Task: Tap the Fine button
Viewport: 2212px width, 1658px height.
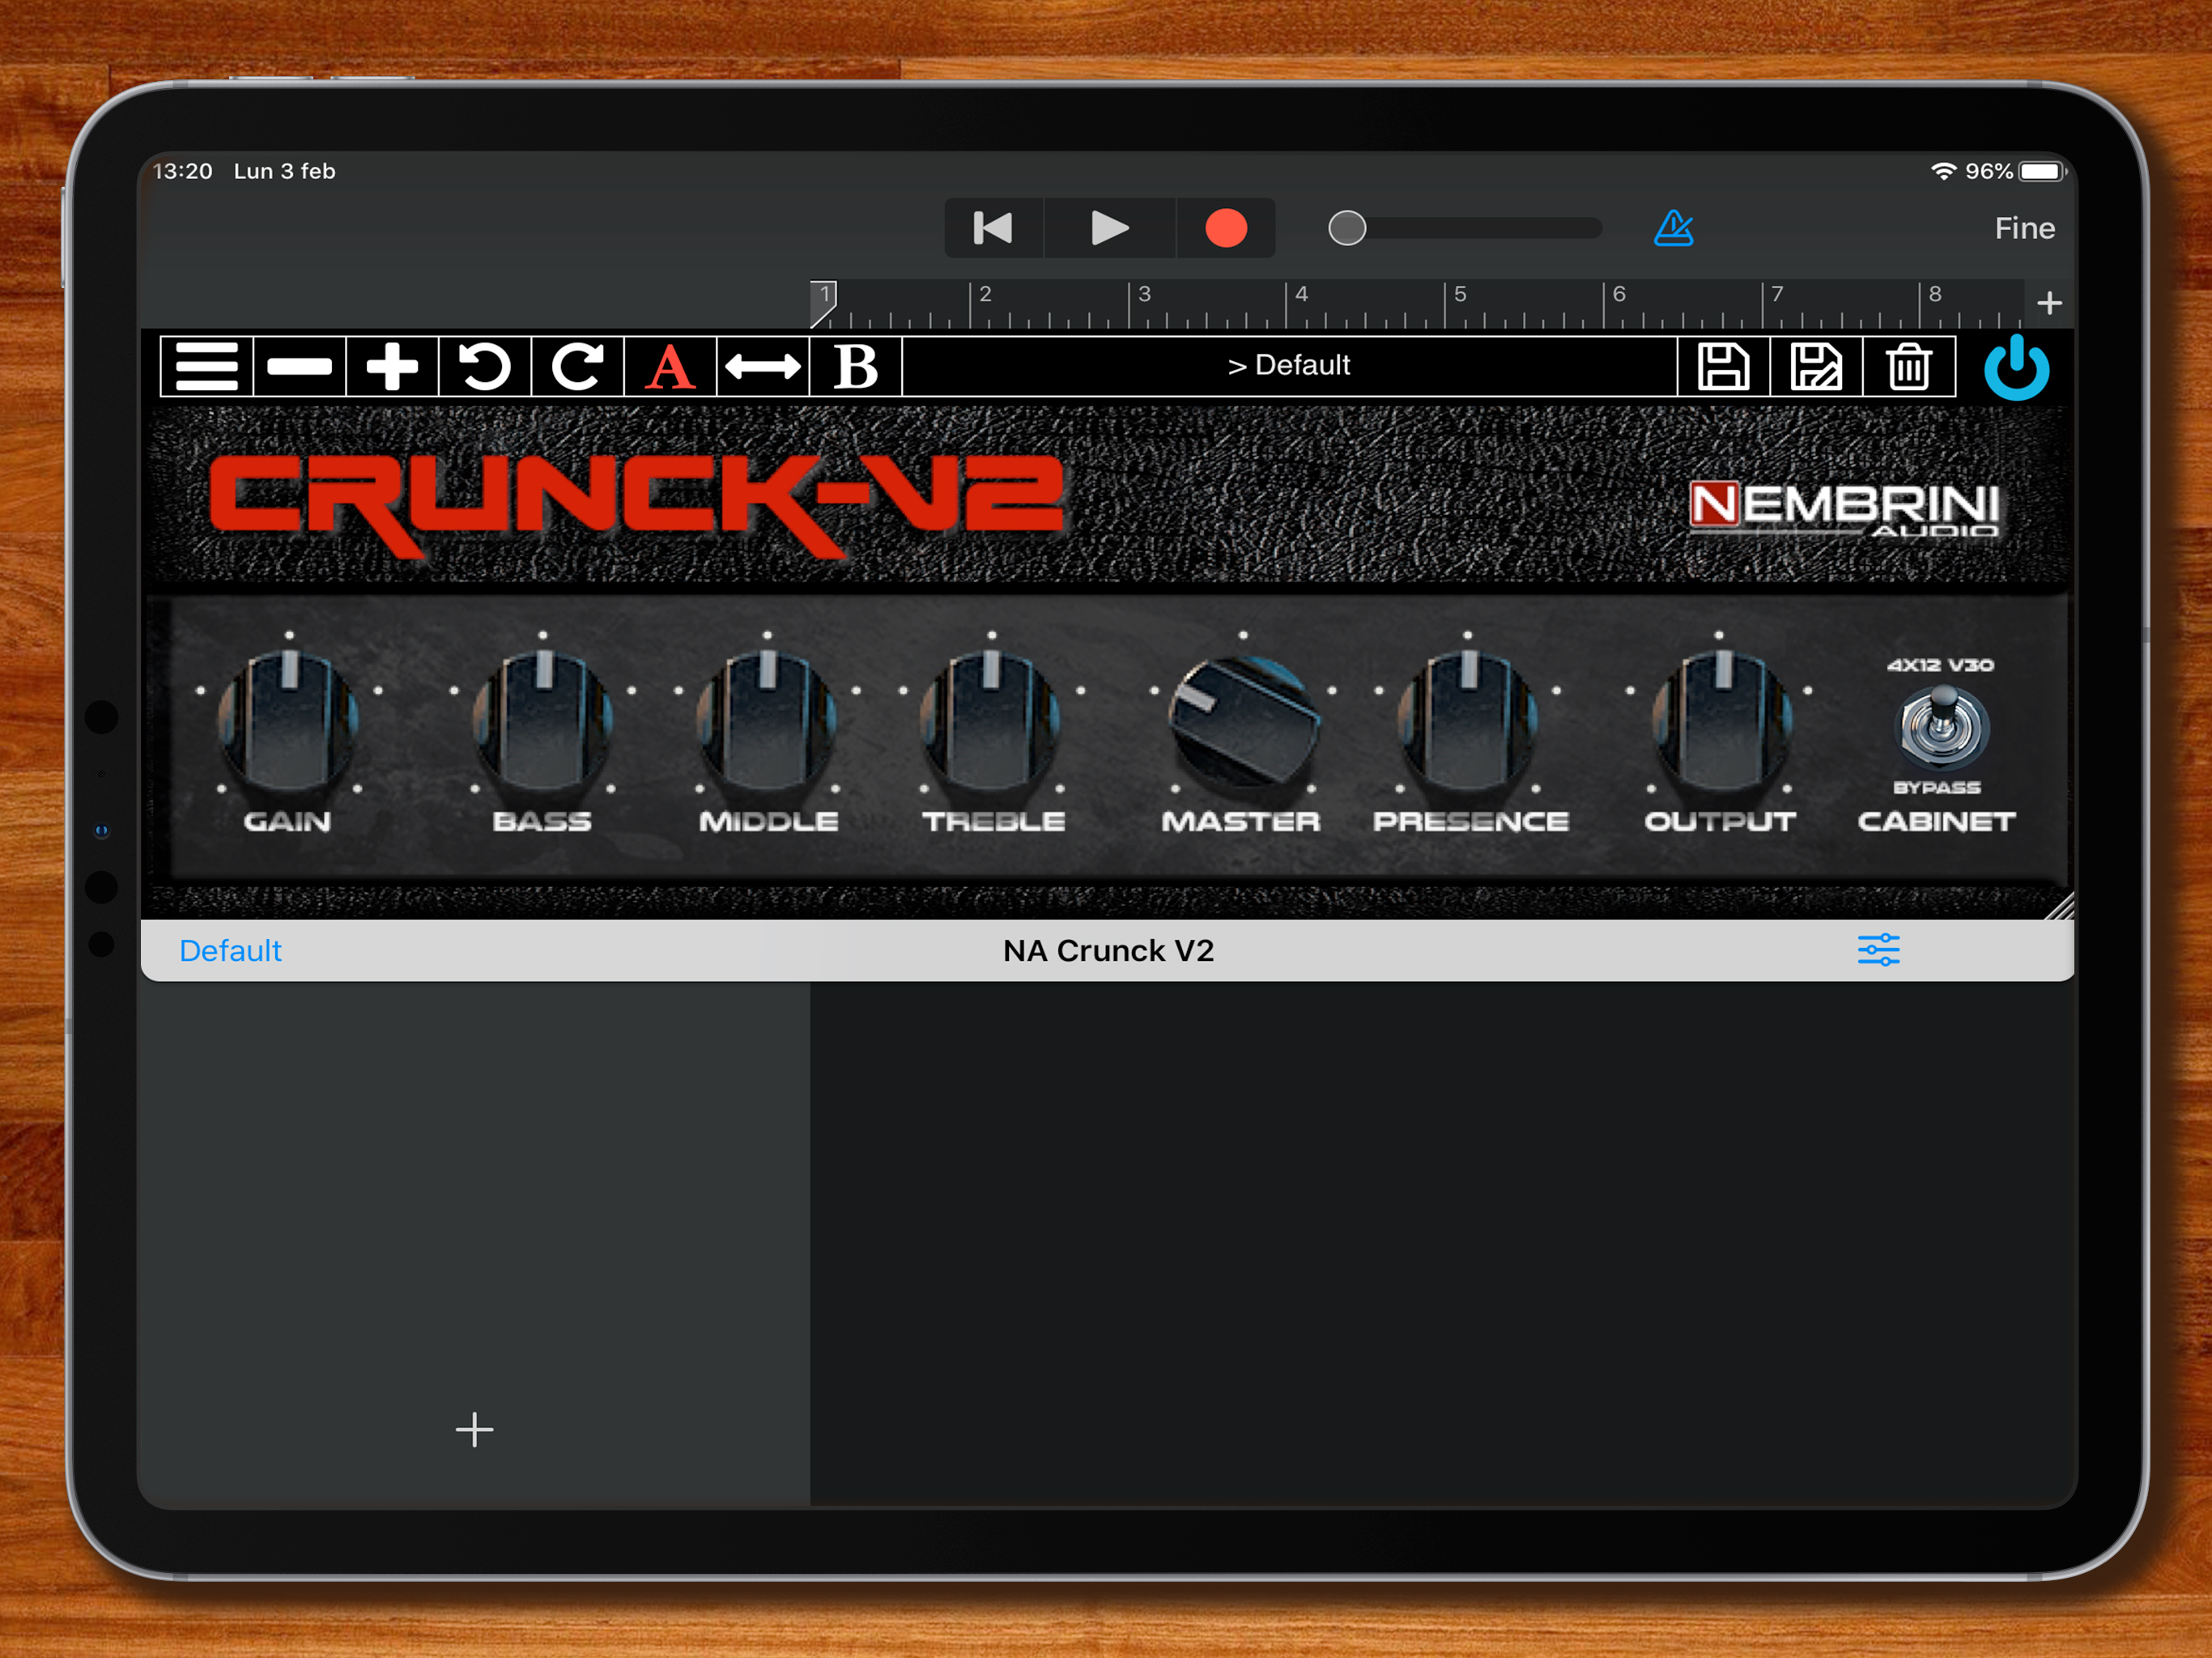Action: (2024, 228)
